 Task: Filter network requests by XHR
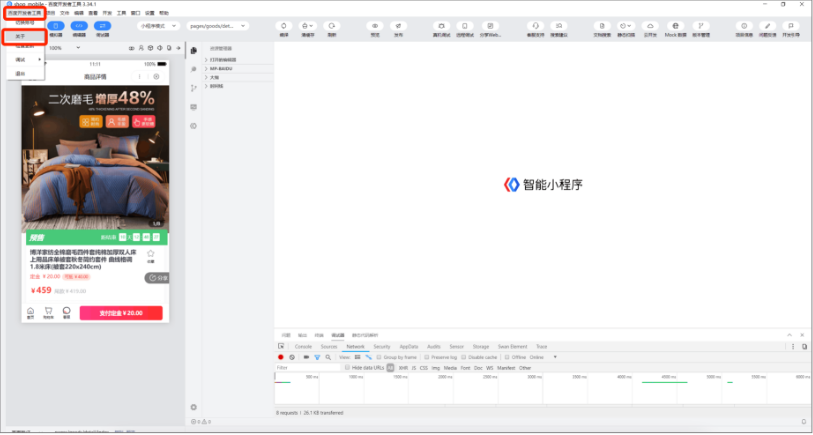coord(403,368)
